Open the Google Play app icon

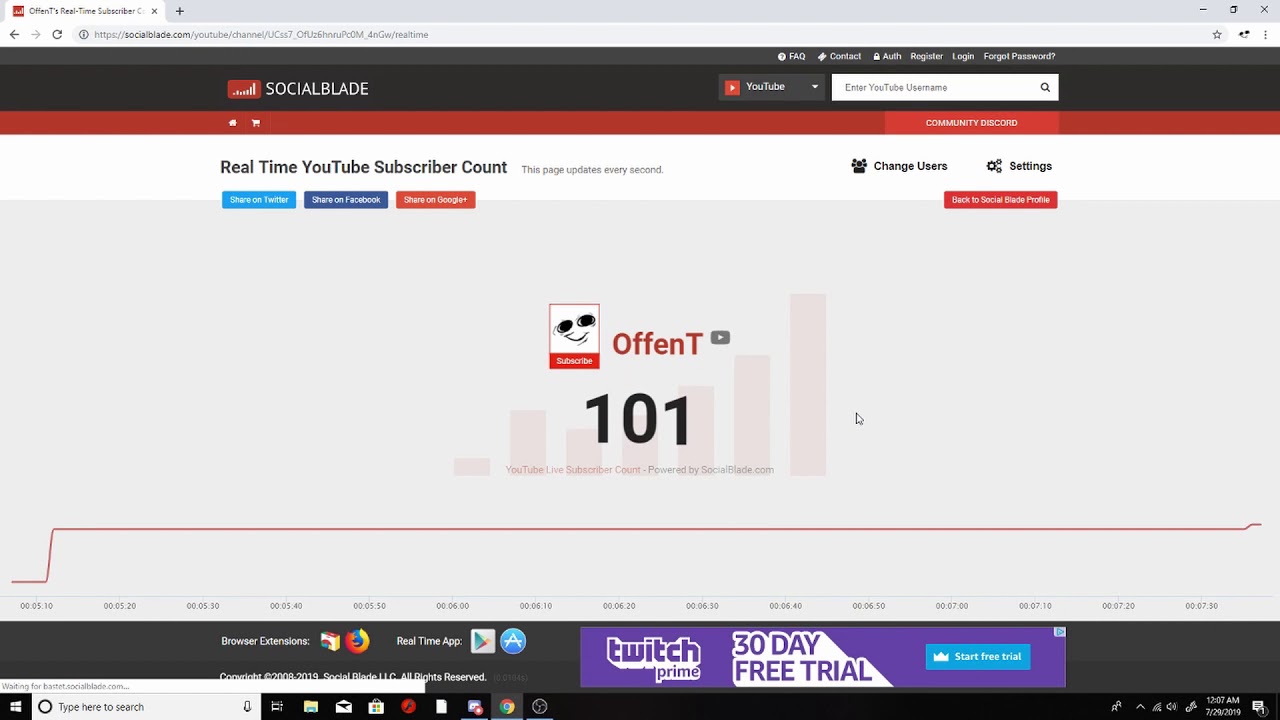[483, 641]
